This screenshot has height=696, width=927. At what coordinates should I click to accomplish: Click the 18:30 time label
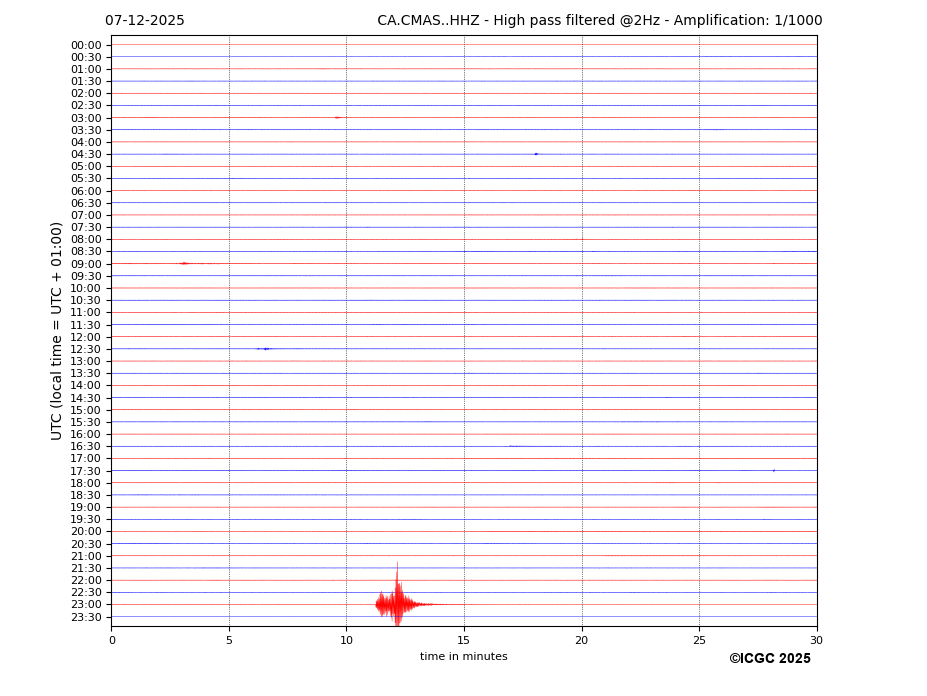86,495
